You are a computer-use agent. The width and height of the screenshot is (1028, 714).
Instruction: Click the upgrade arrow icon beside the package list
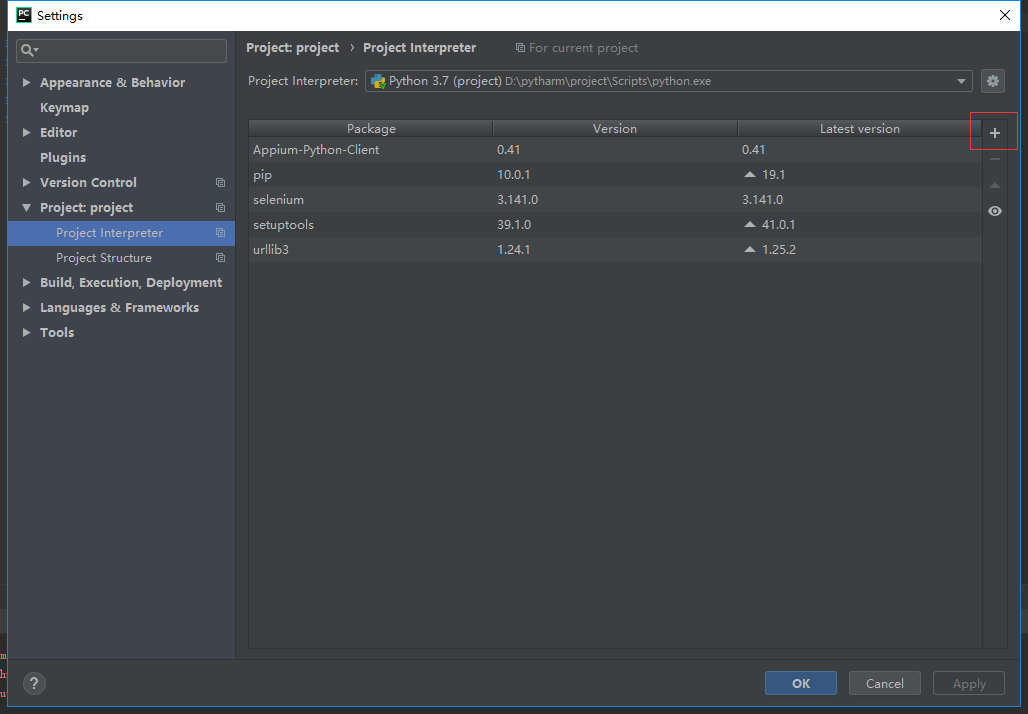(993, 185)
